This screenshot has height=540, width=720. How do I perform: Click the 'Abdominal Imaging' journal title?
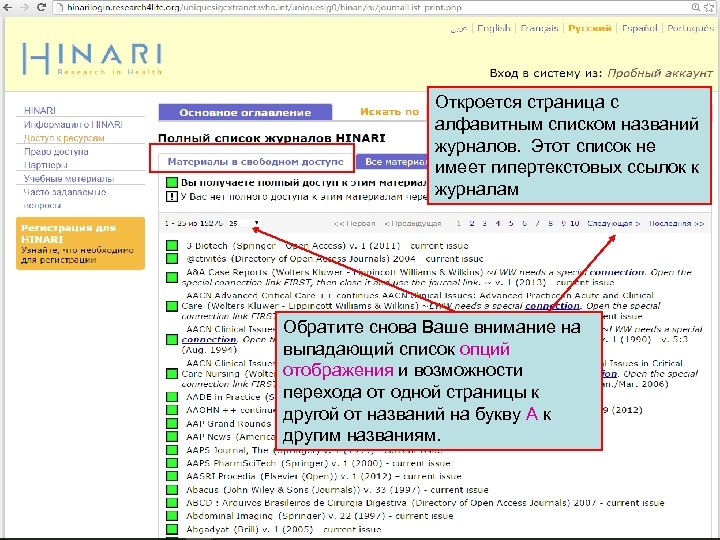click(x=229, y=516)
